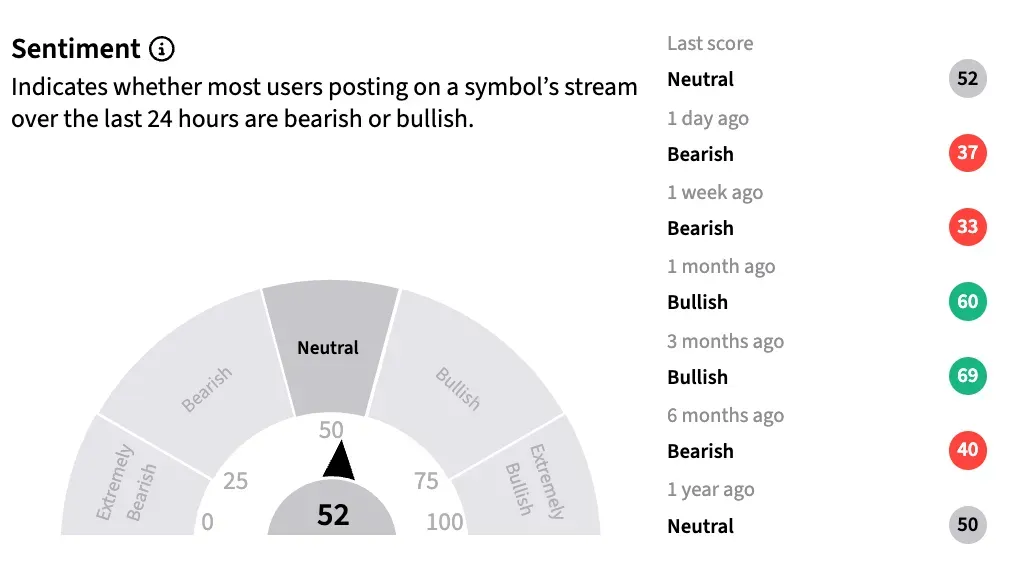
Task: Click the gray 52 last score badge
Action: 967,78
